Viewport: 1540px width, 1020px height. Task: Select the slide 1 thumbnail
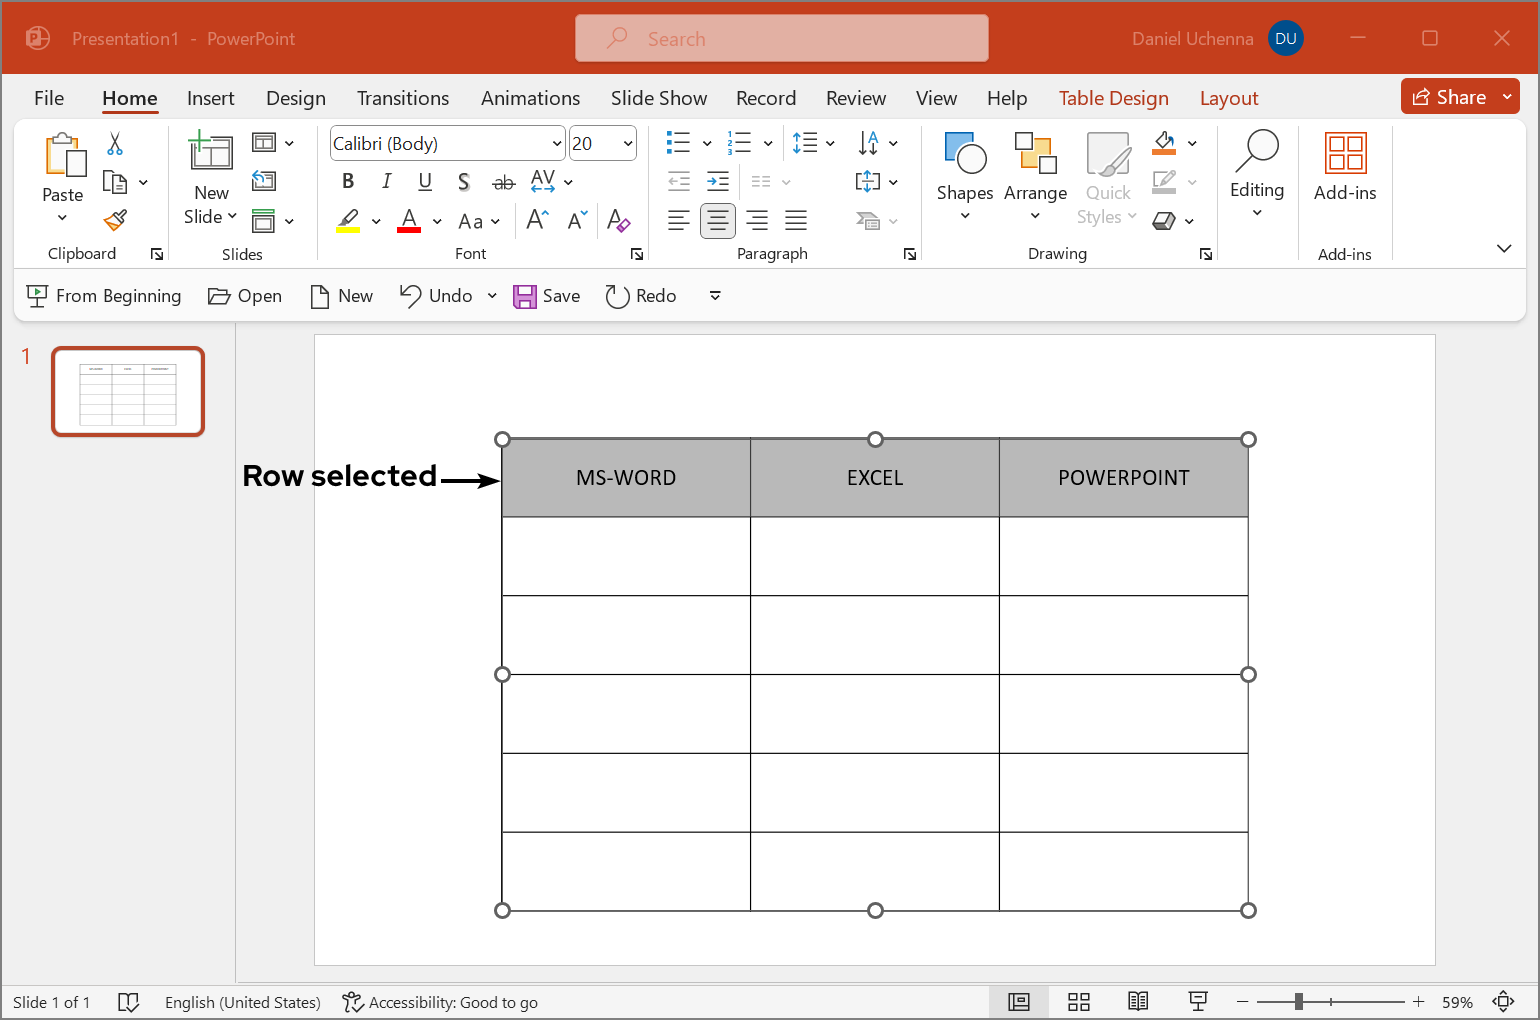point(127,391)
